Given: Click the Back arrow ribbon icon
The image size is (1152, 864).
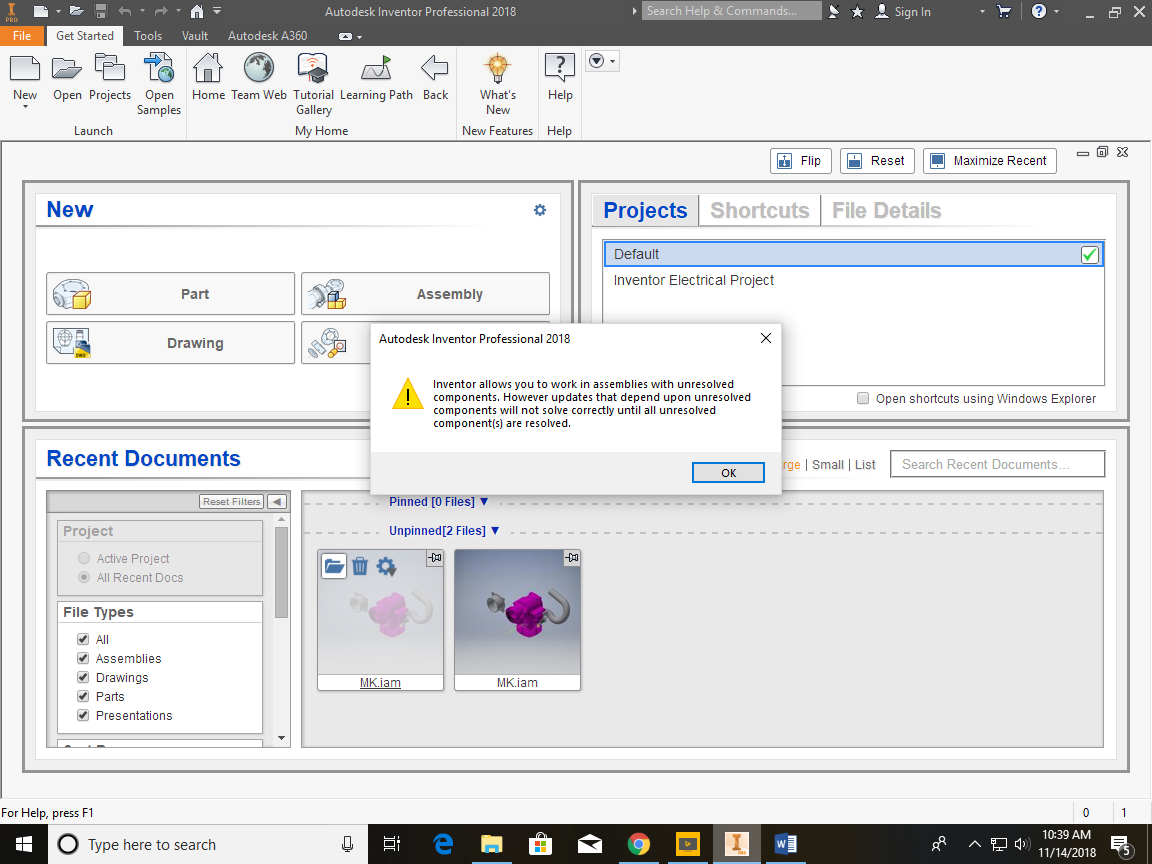Looking at the screenshot, I should click(x=435, y=68).
